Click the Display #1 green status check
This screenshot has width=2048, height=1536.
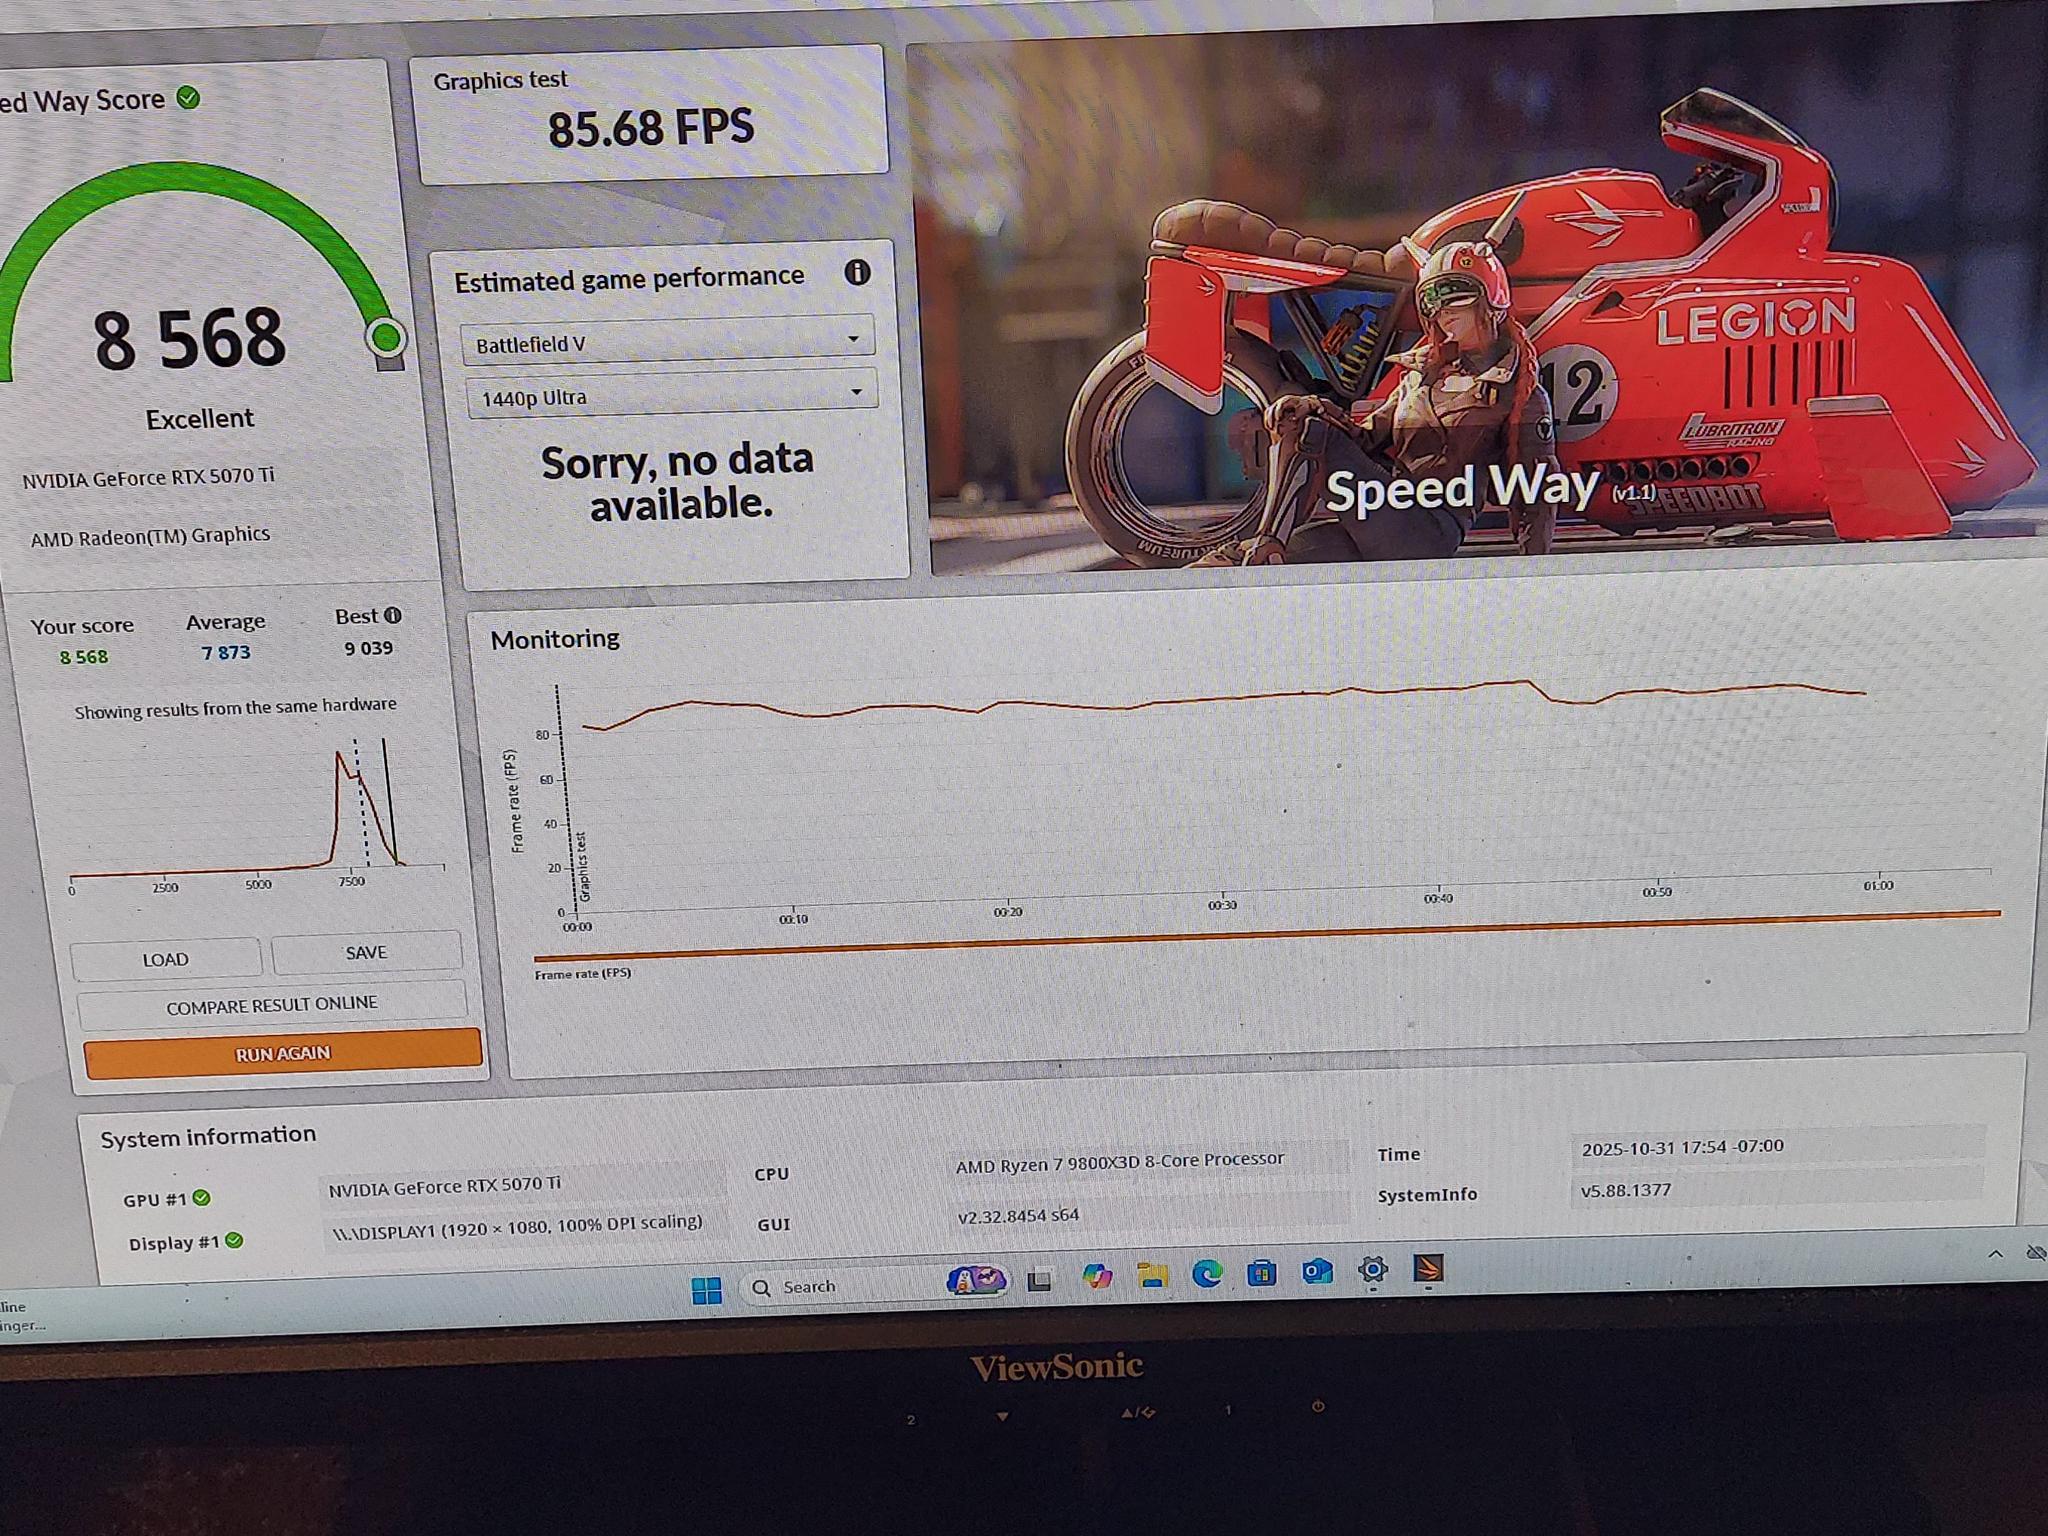(x=234, y=1241)
